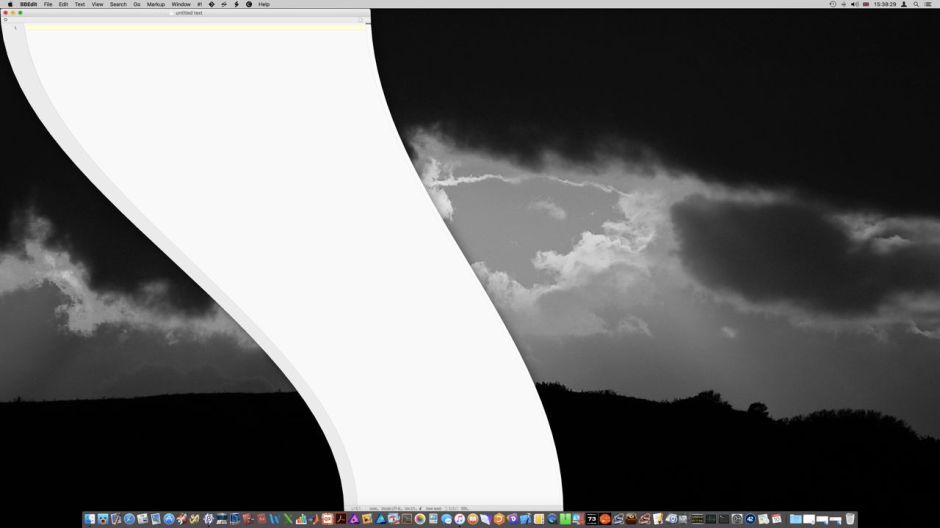Click the Spotlight search magnifier icon

[916, 4]
